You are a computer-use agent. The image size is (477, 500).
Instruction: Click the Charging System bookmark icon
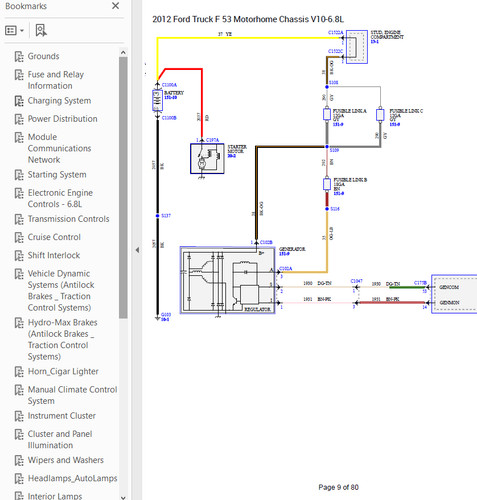tap(19, 101)
